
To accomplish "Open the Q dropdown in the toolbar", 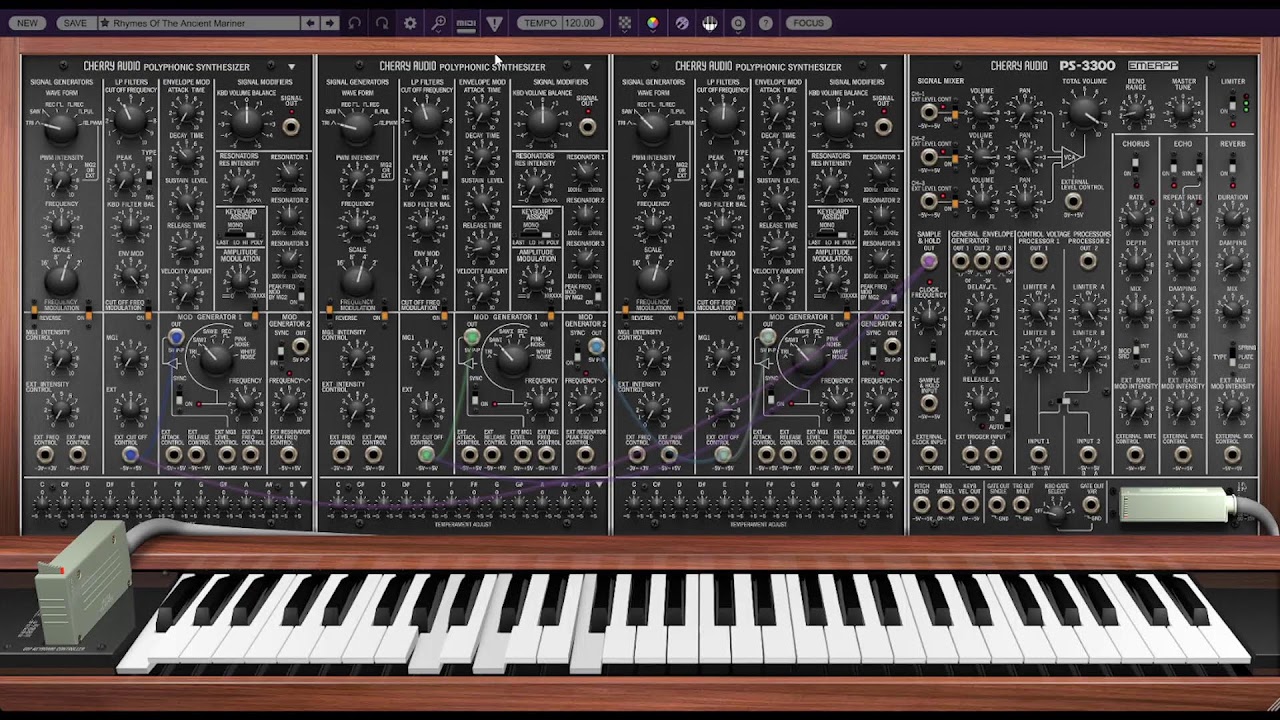I will coord(738,23).
